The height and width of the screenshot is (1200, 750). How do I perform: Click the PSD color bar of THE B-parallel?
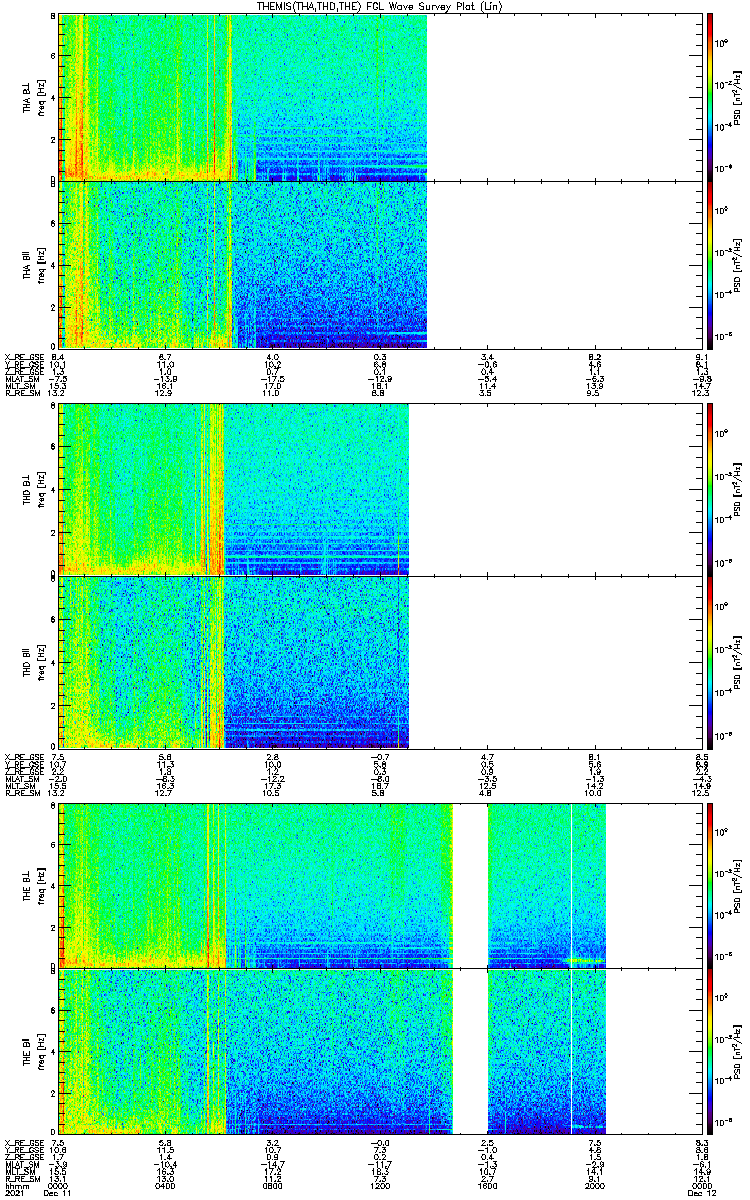pyautogui.click(x=710, y=1050)
